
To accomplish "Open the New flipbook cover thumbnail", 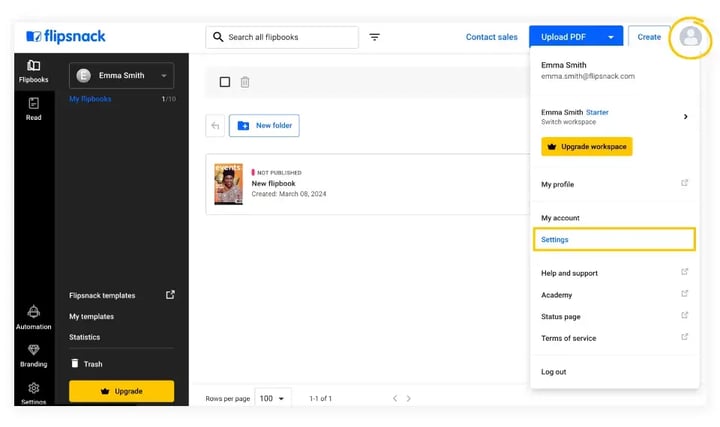I will (228, 184).
